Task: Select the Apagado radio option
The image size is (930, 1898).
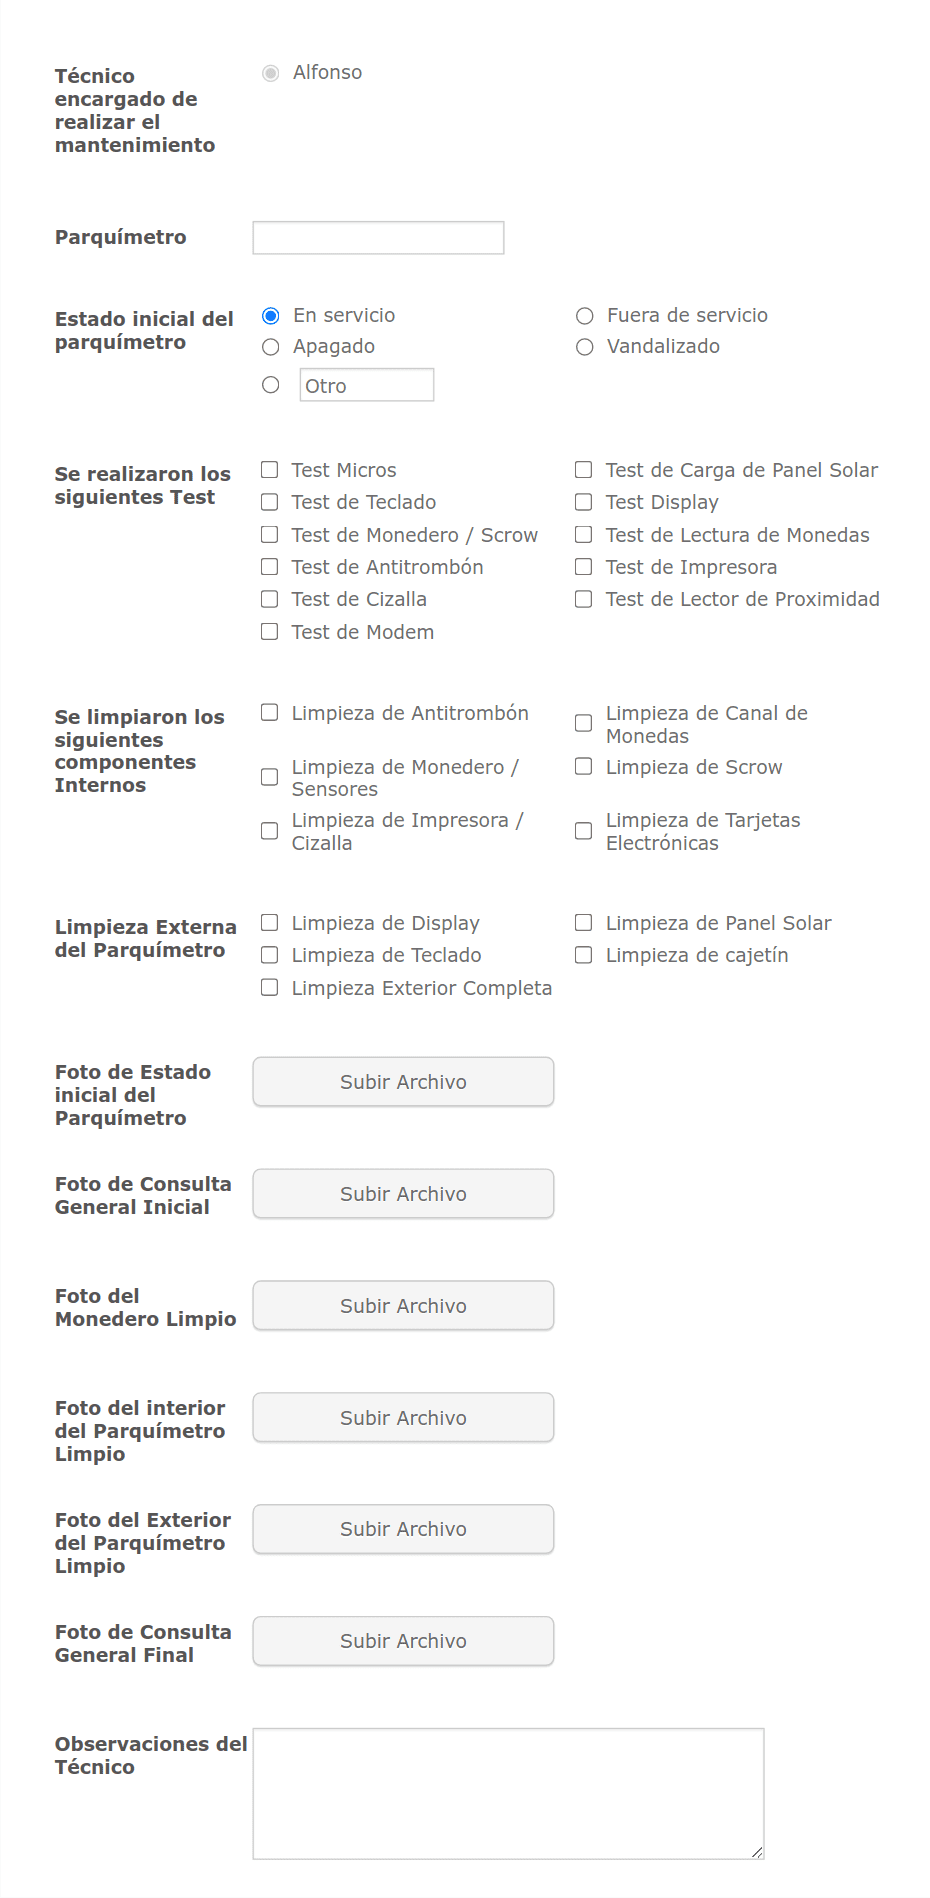Action: [270, 347]
